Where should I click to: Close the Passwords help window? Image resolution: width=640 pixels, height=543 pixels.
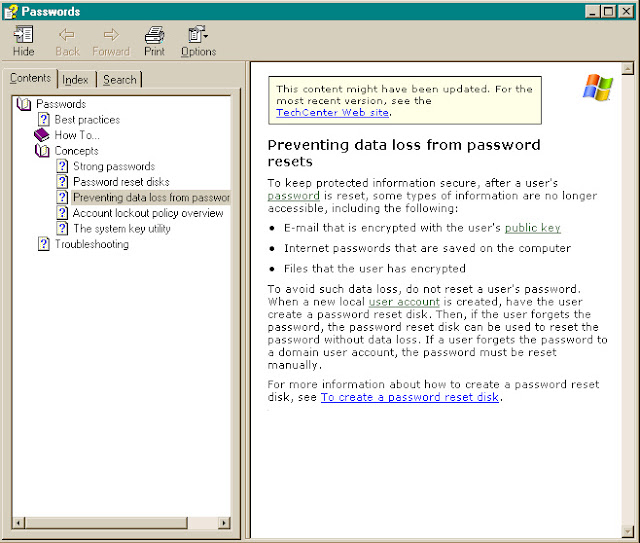pyautogui.click(x=625, y=11)
